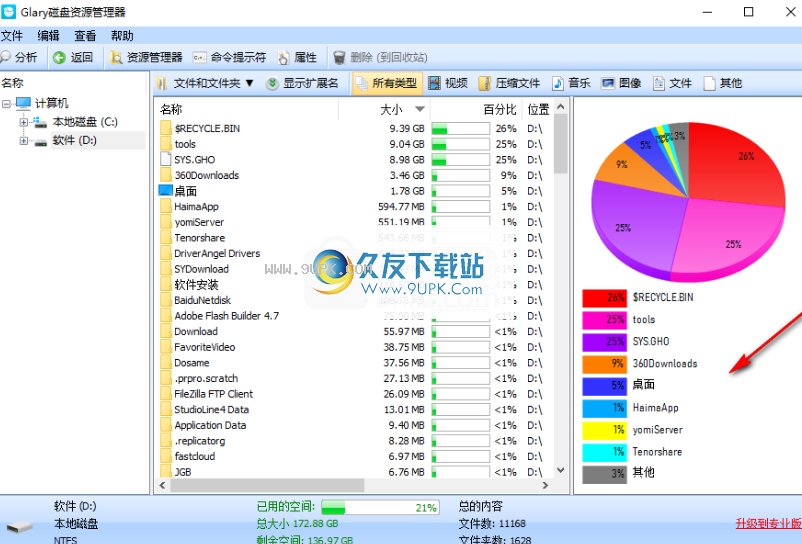Filter by the Documents (文件) type icon
Image resolution: width=802 pixels, height=544 pixels.
click(659, 83)
